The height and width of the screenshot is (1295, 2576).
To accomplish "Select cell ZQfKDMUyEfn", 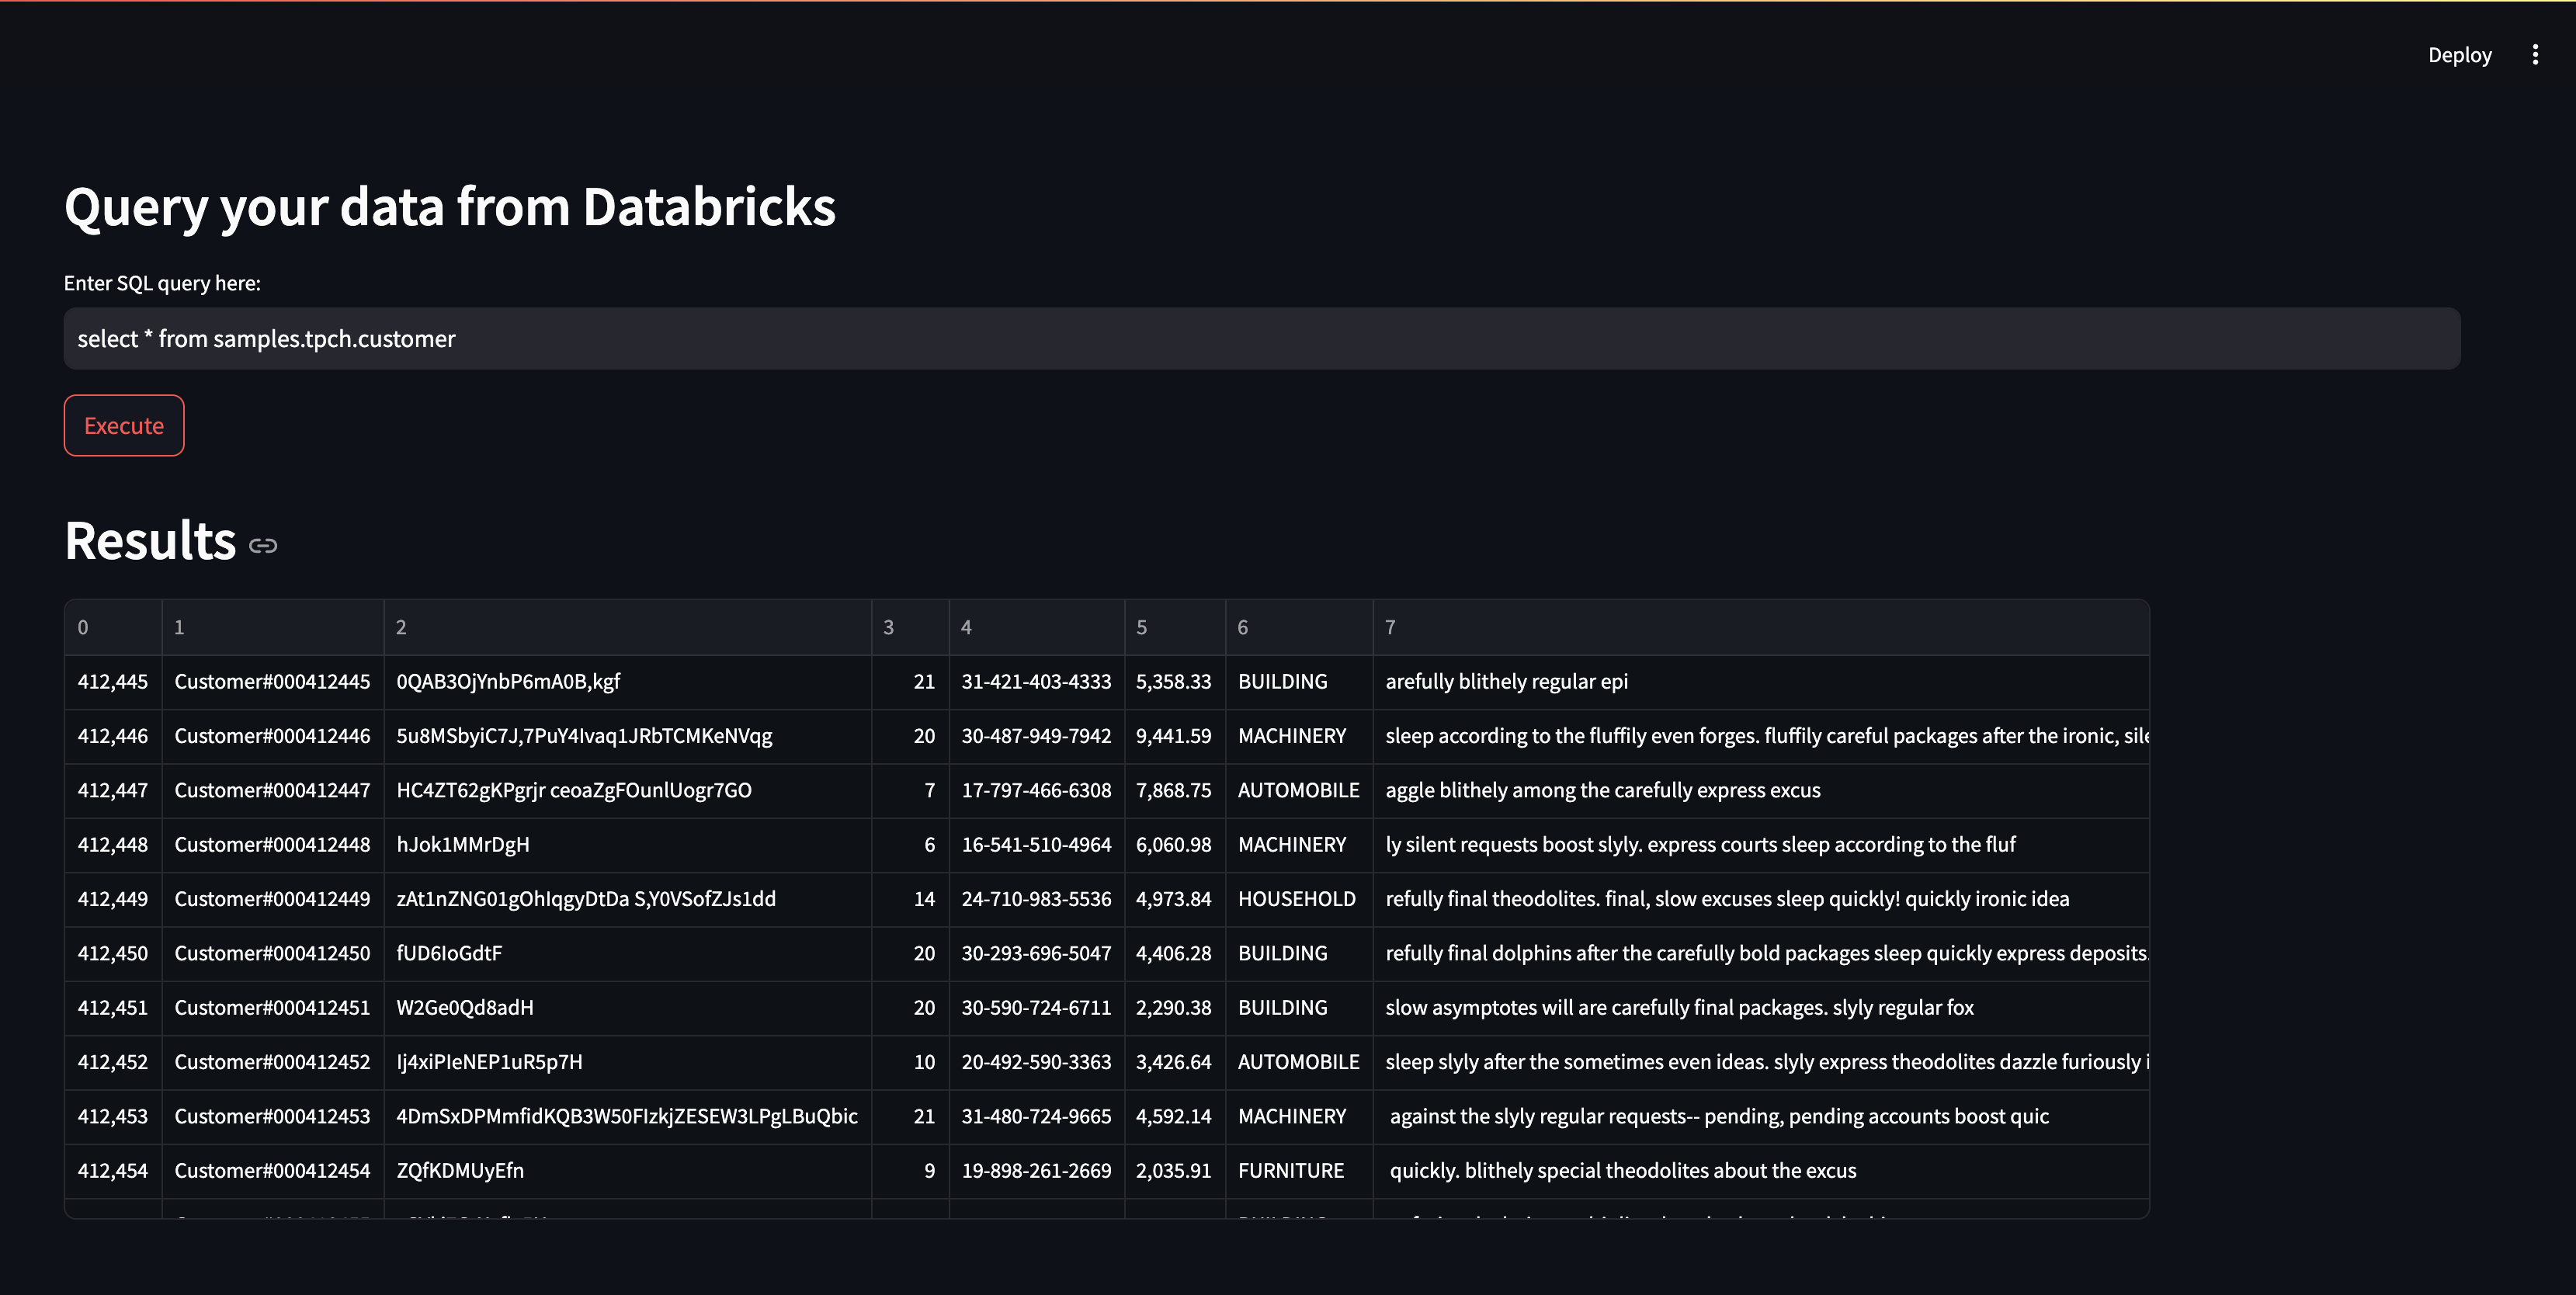I will [x=628, y=1171].
